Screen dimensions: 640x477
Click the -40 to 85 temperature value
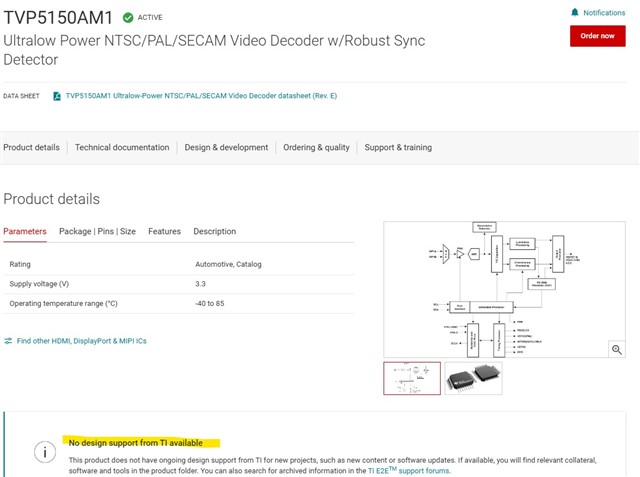[x=209, y=304]
